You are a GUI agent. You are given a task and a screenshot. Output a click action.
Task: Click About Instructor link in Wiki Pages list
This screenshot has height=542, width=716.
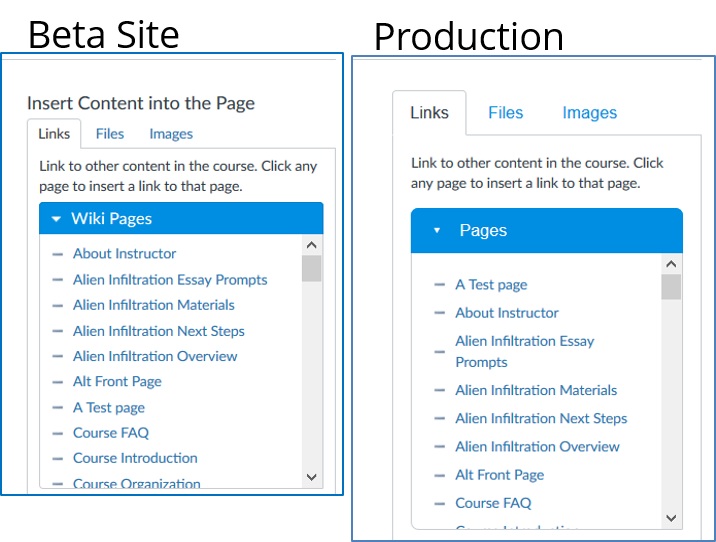[x=124, y=254]
